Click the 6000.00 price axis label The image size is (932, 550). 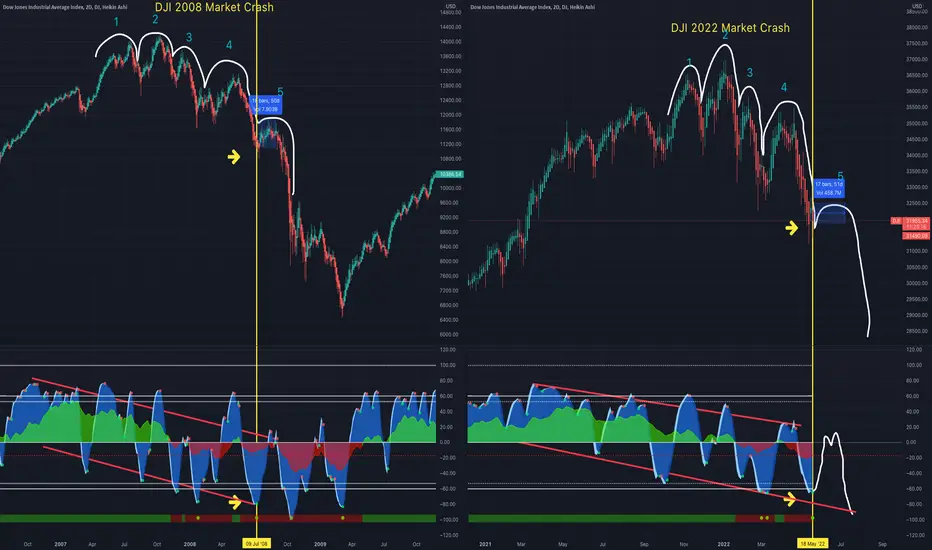click(x=450, y=334)
